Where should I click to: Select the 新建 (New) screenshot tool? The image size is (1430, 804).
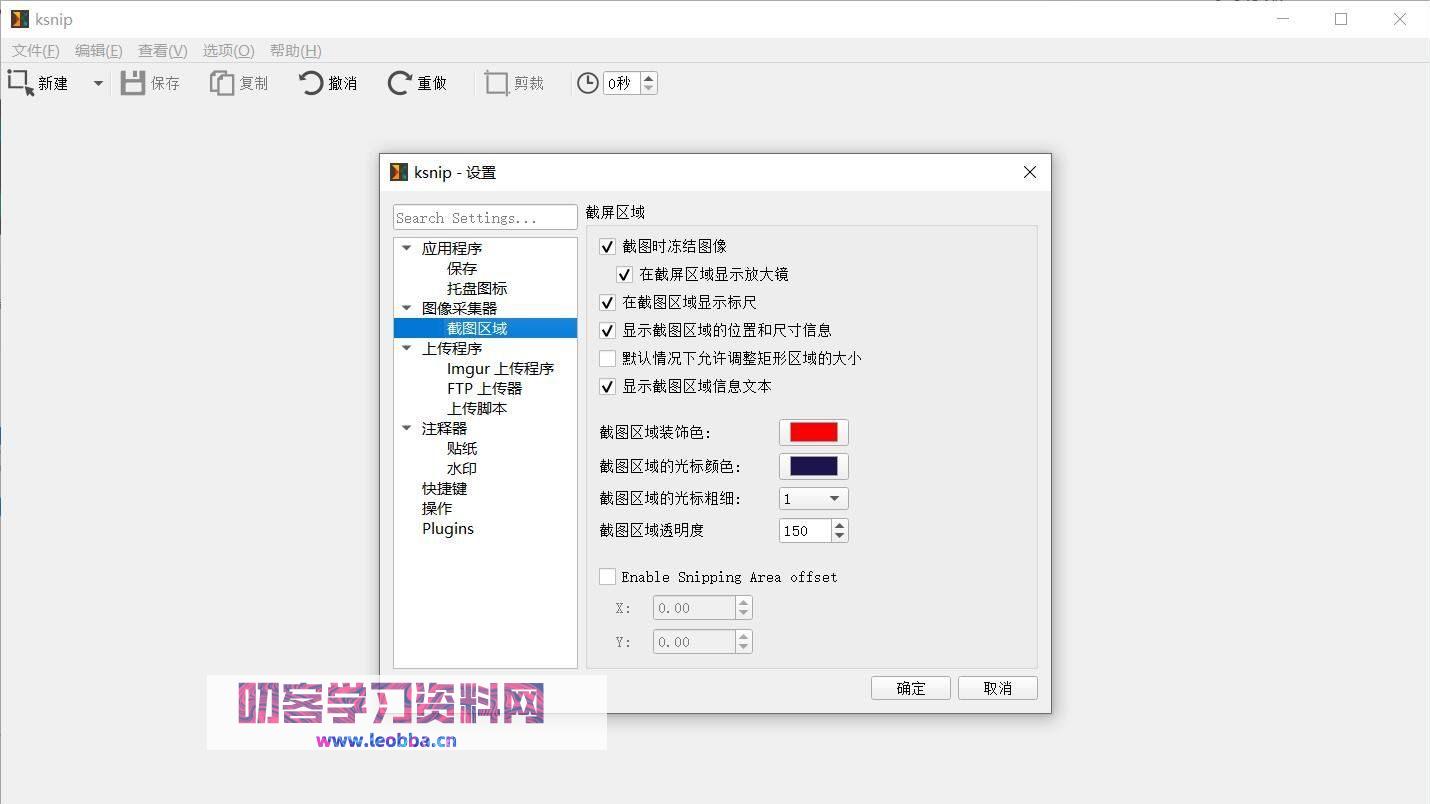41,83
